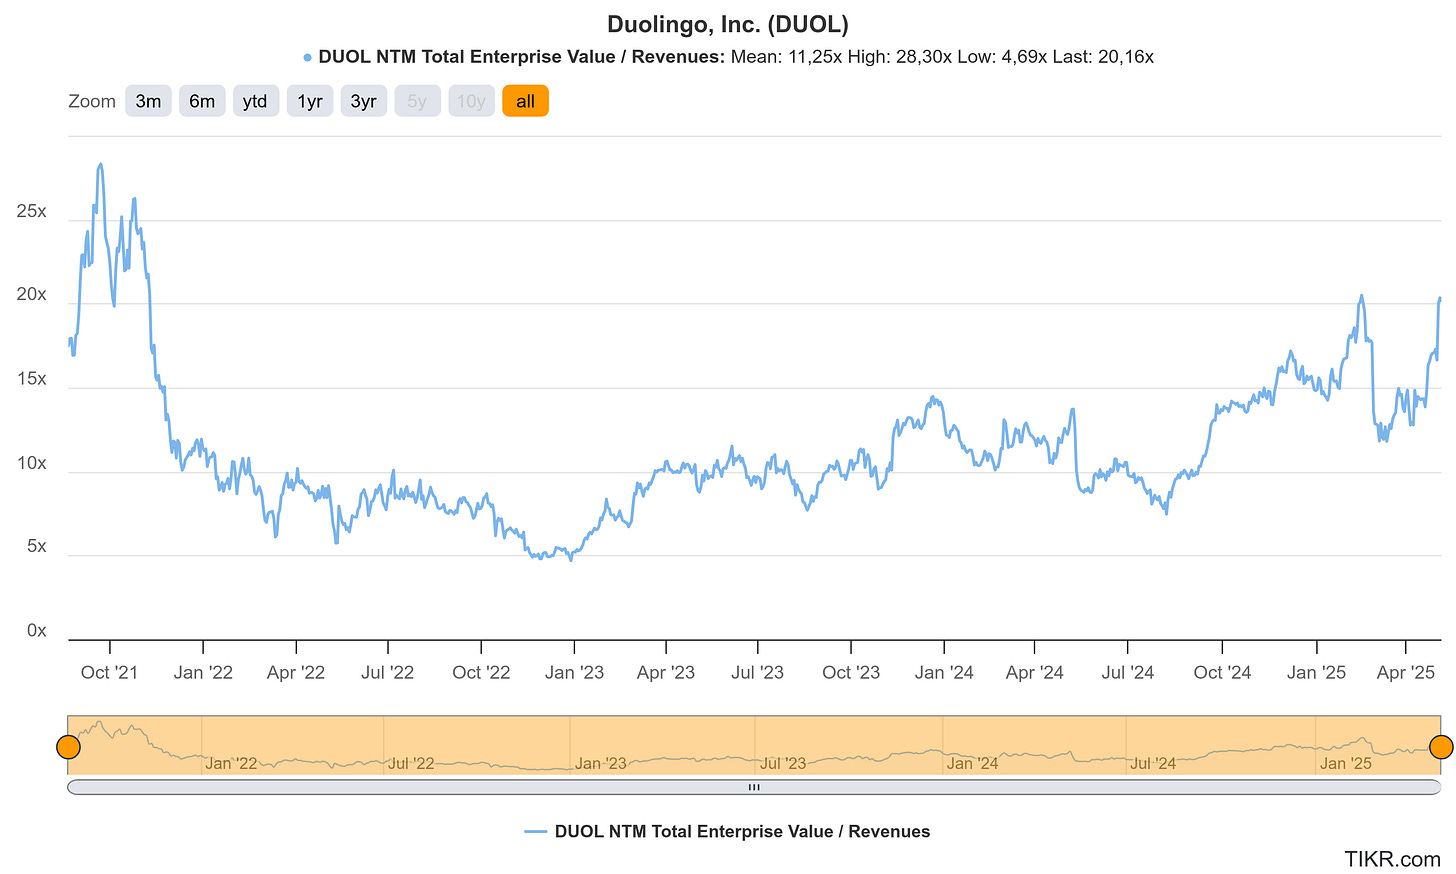Set zoom to ytd
The height and width of the screenshot is (874, 1456).
click(x=256, y=101)
